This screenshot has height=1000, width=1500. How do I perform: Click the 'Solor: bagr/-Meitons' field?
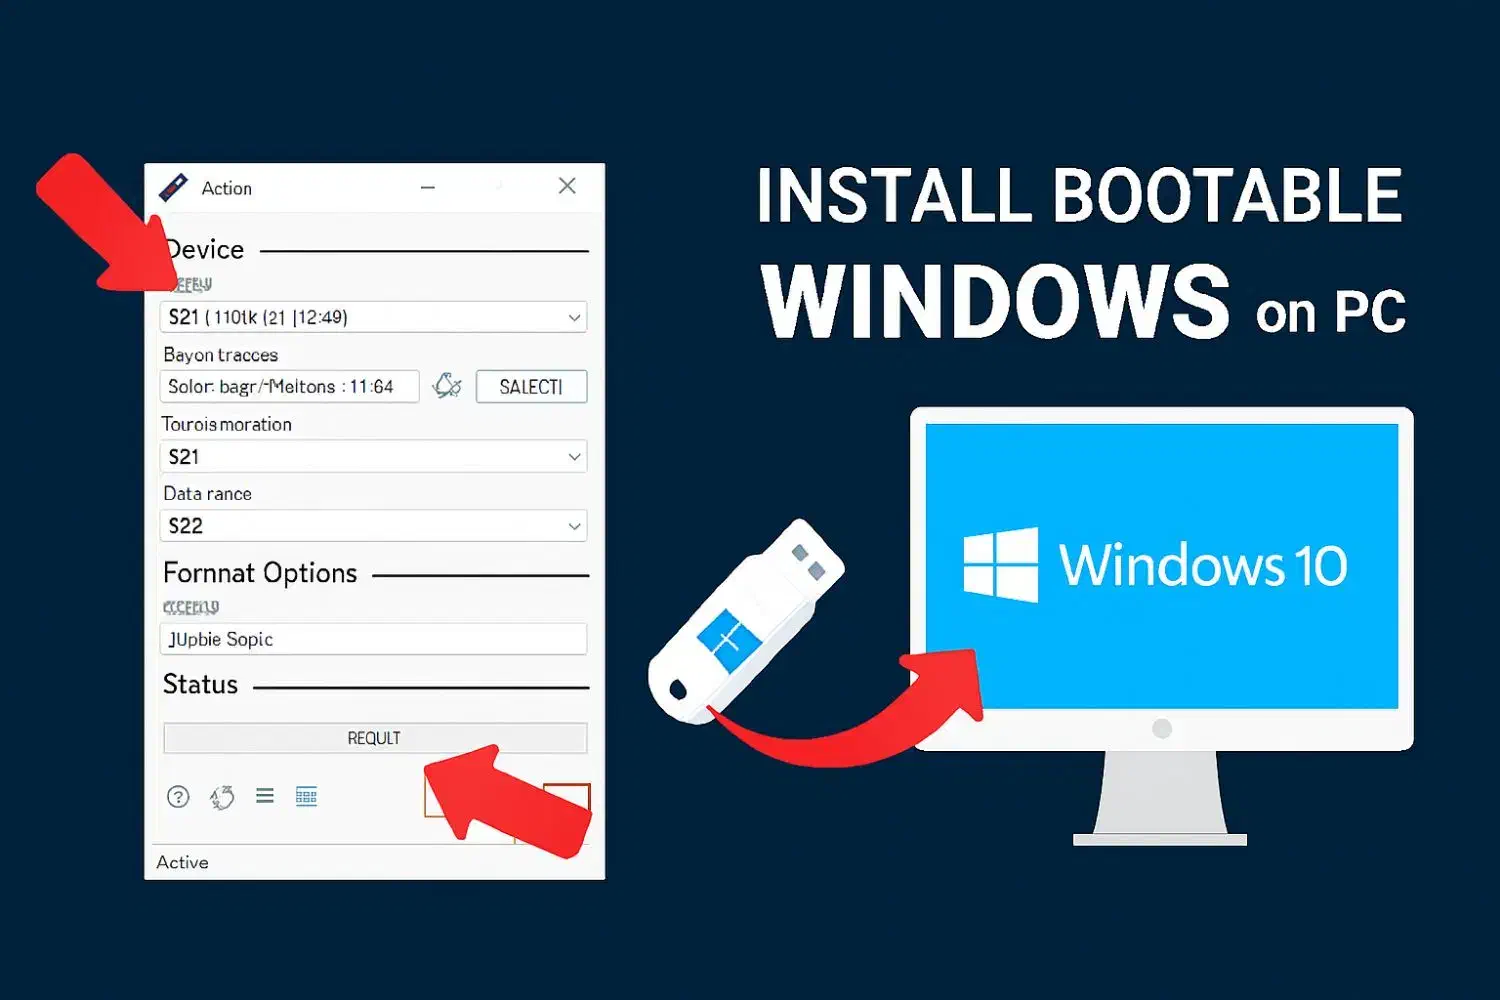(289, 386)
